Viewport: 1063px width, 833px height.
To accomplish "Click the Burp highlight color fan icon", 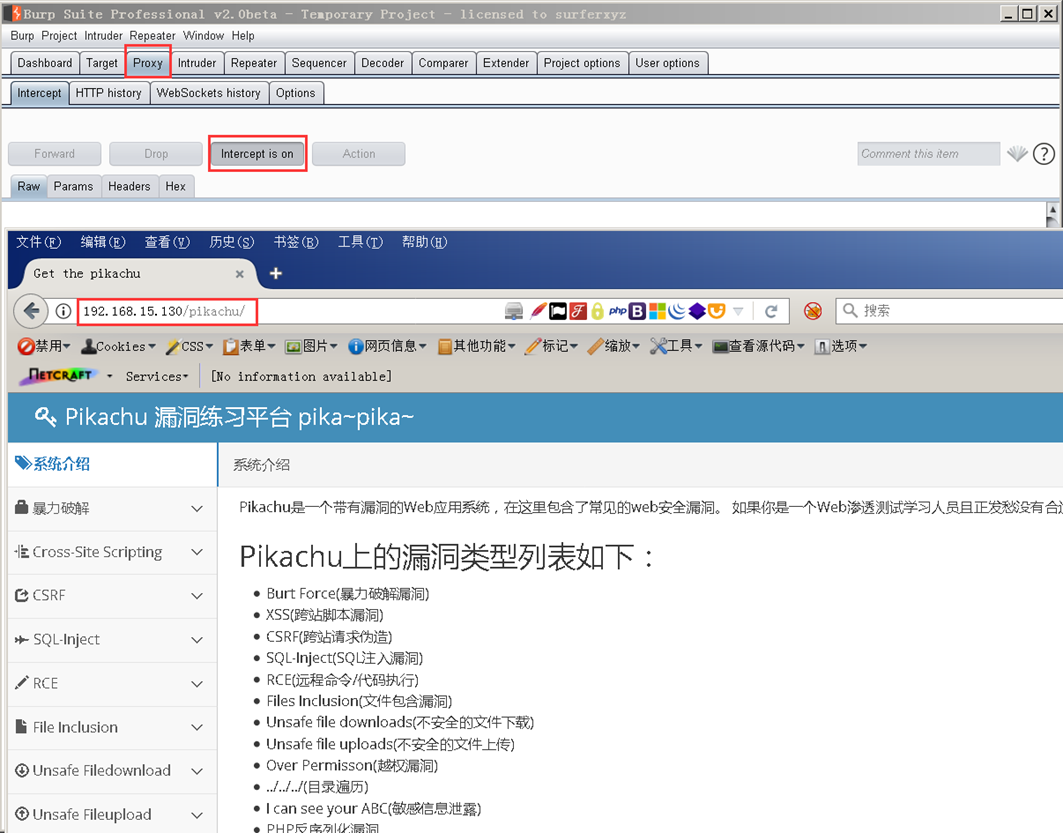I will [x=1017, y=154].
